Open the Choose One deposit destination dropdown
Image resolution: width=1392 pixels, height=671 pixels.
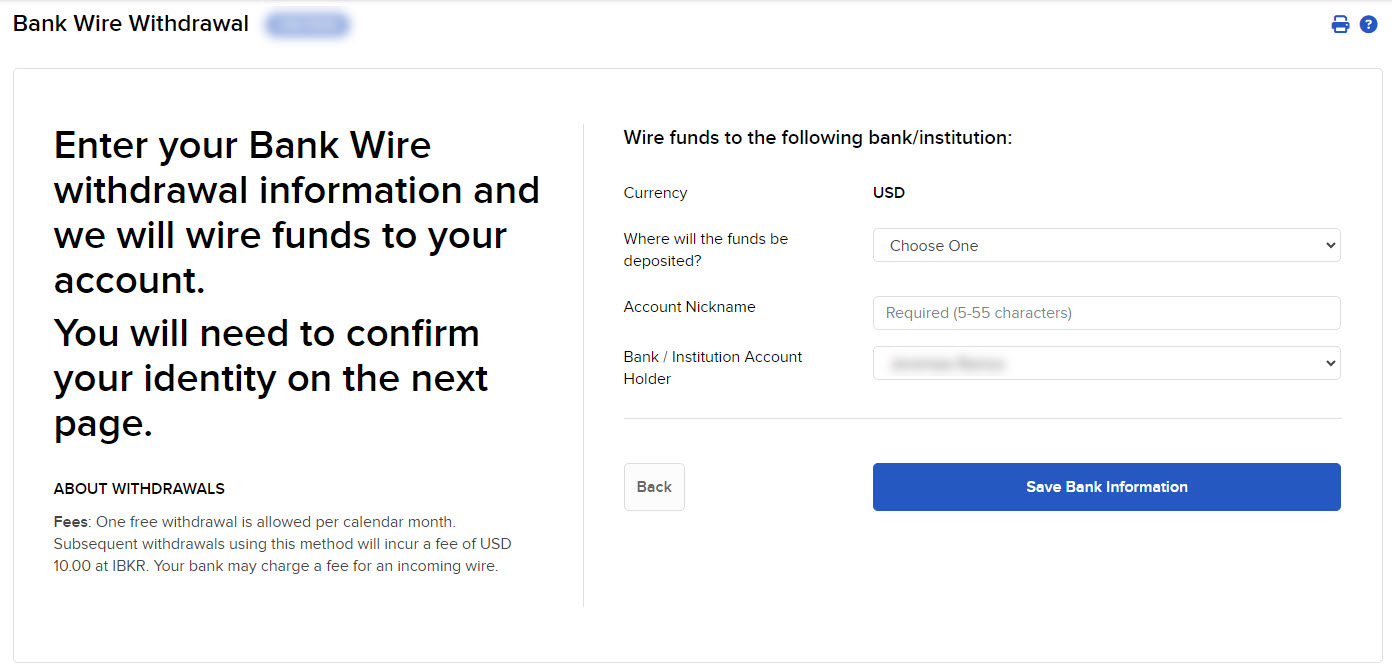1106,245
